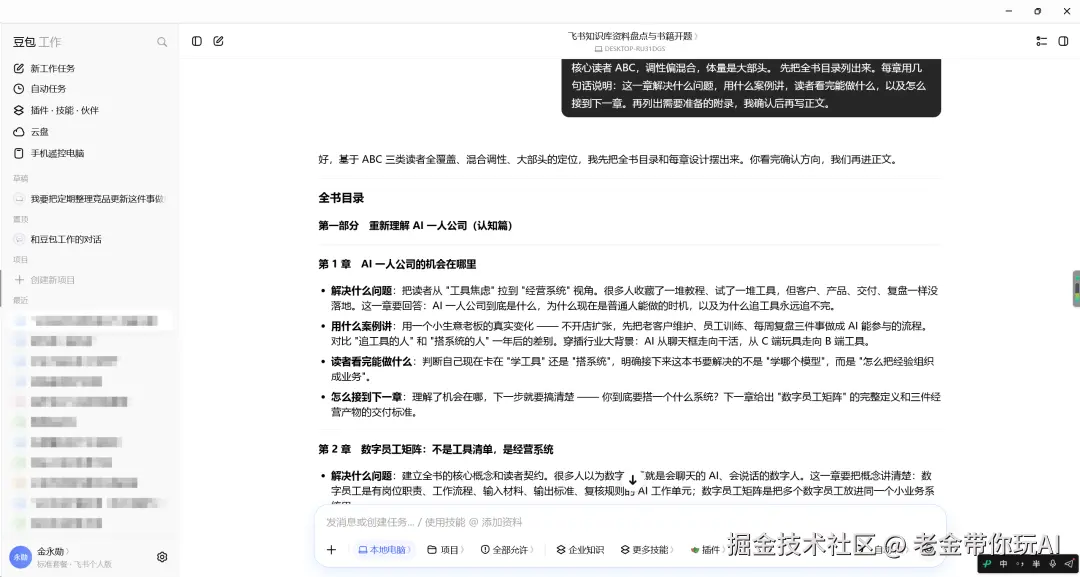Click the first blurred recent conversation row
Image resolution: width=1080 pixels, height=577 pixels.
click(89, 321)
